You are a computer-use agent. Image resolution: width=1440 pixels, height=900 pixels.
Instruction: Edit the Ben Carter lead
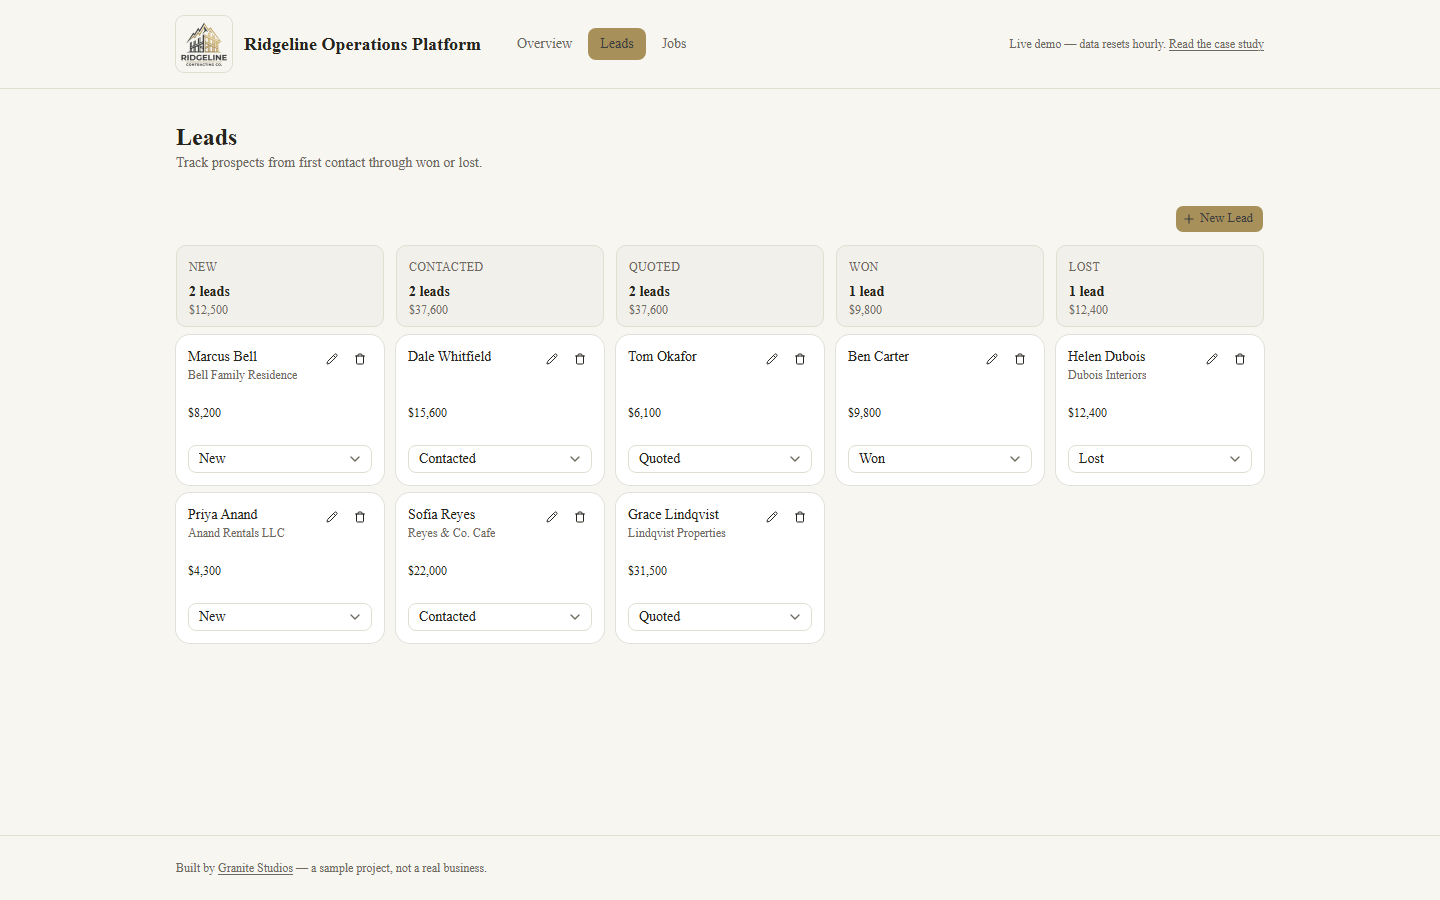coord(992,359)
